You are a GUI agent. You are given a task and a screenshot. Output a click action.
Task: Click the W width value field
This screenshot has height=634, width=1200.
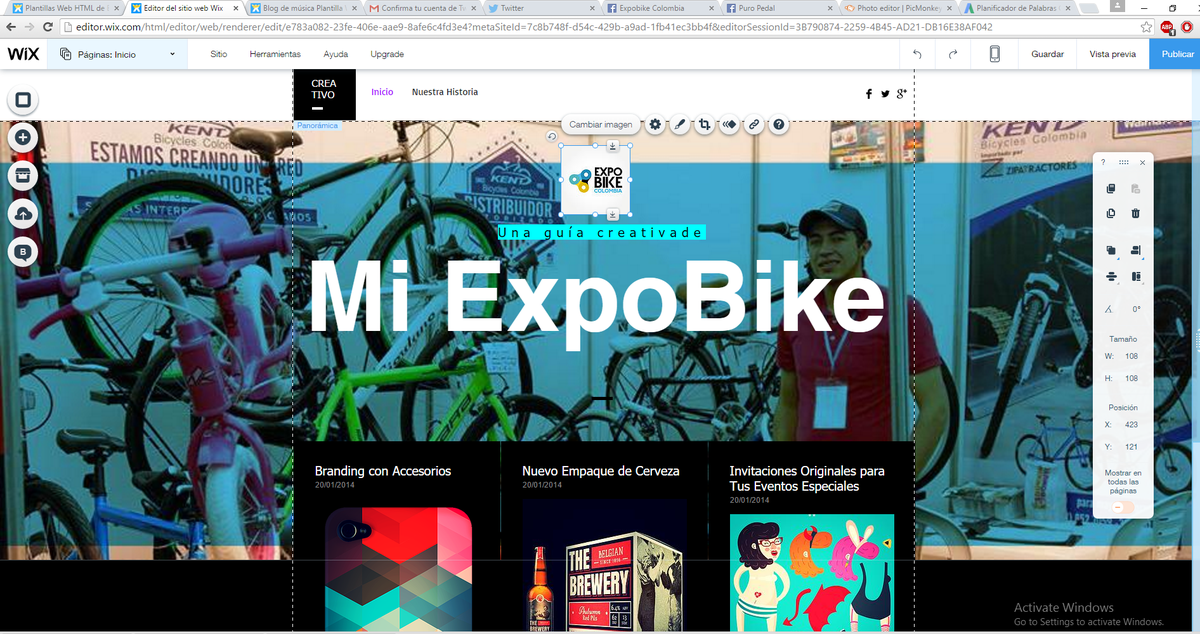pyautogui.click(x=1132, y=356)
